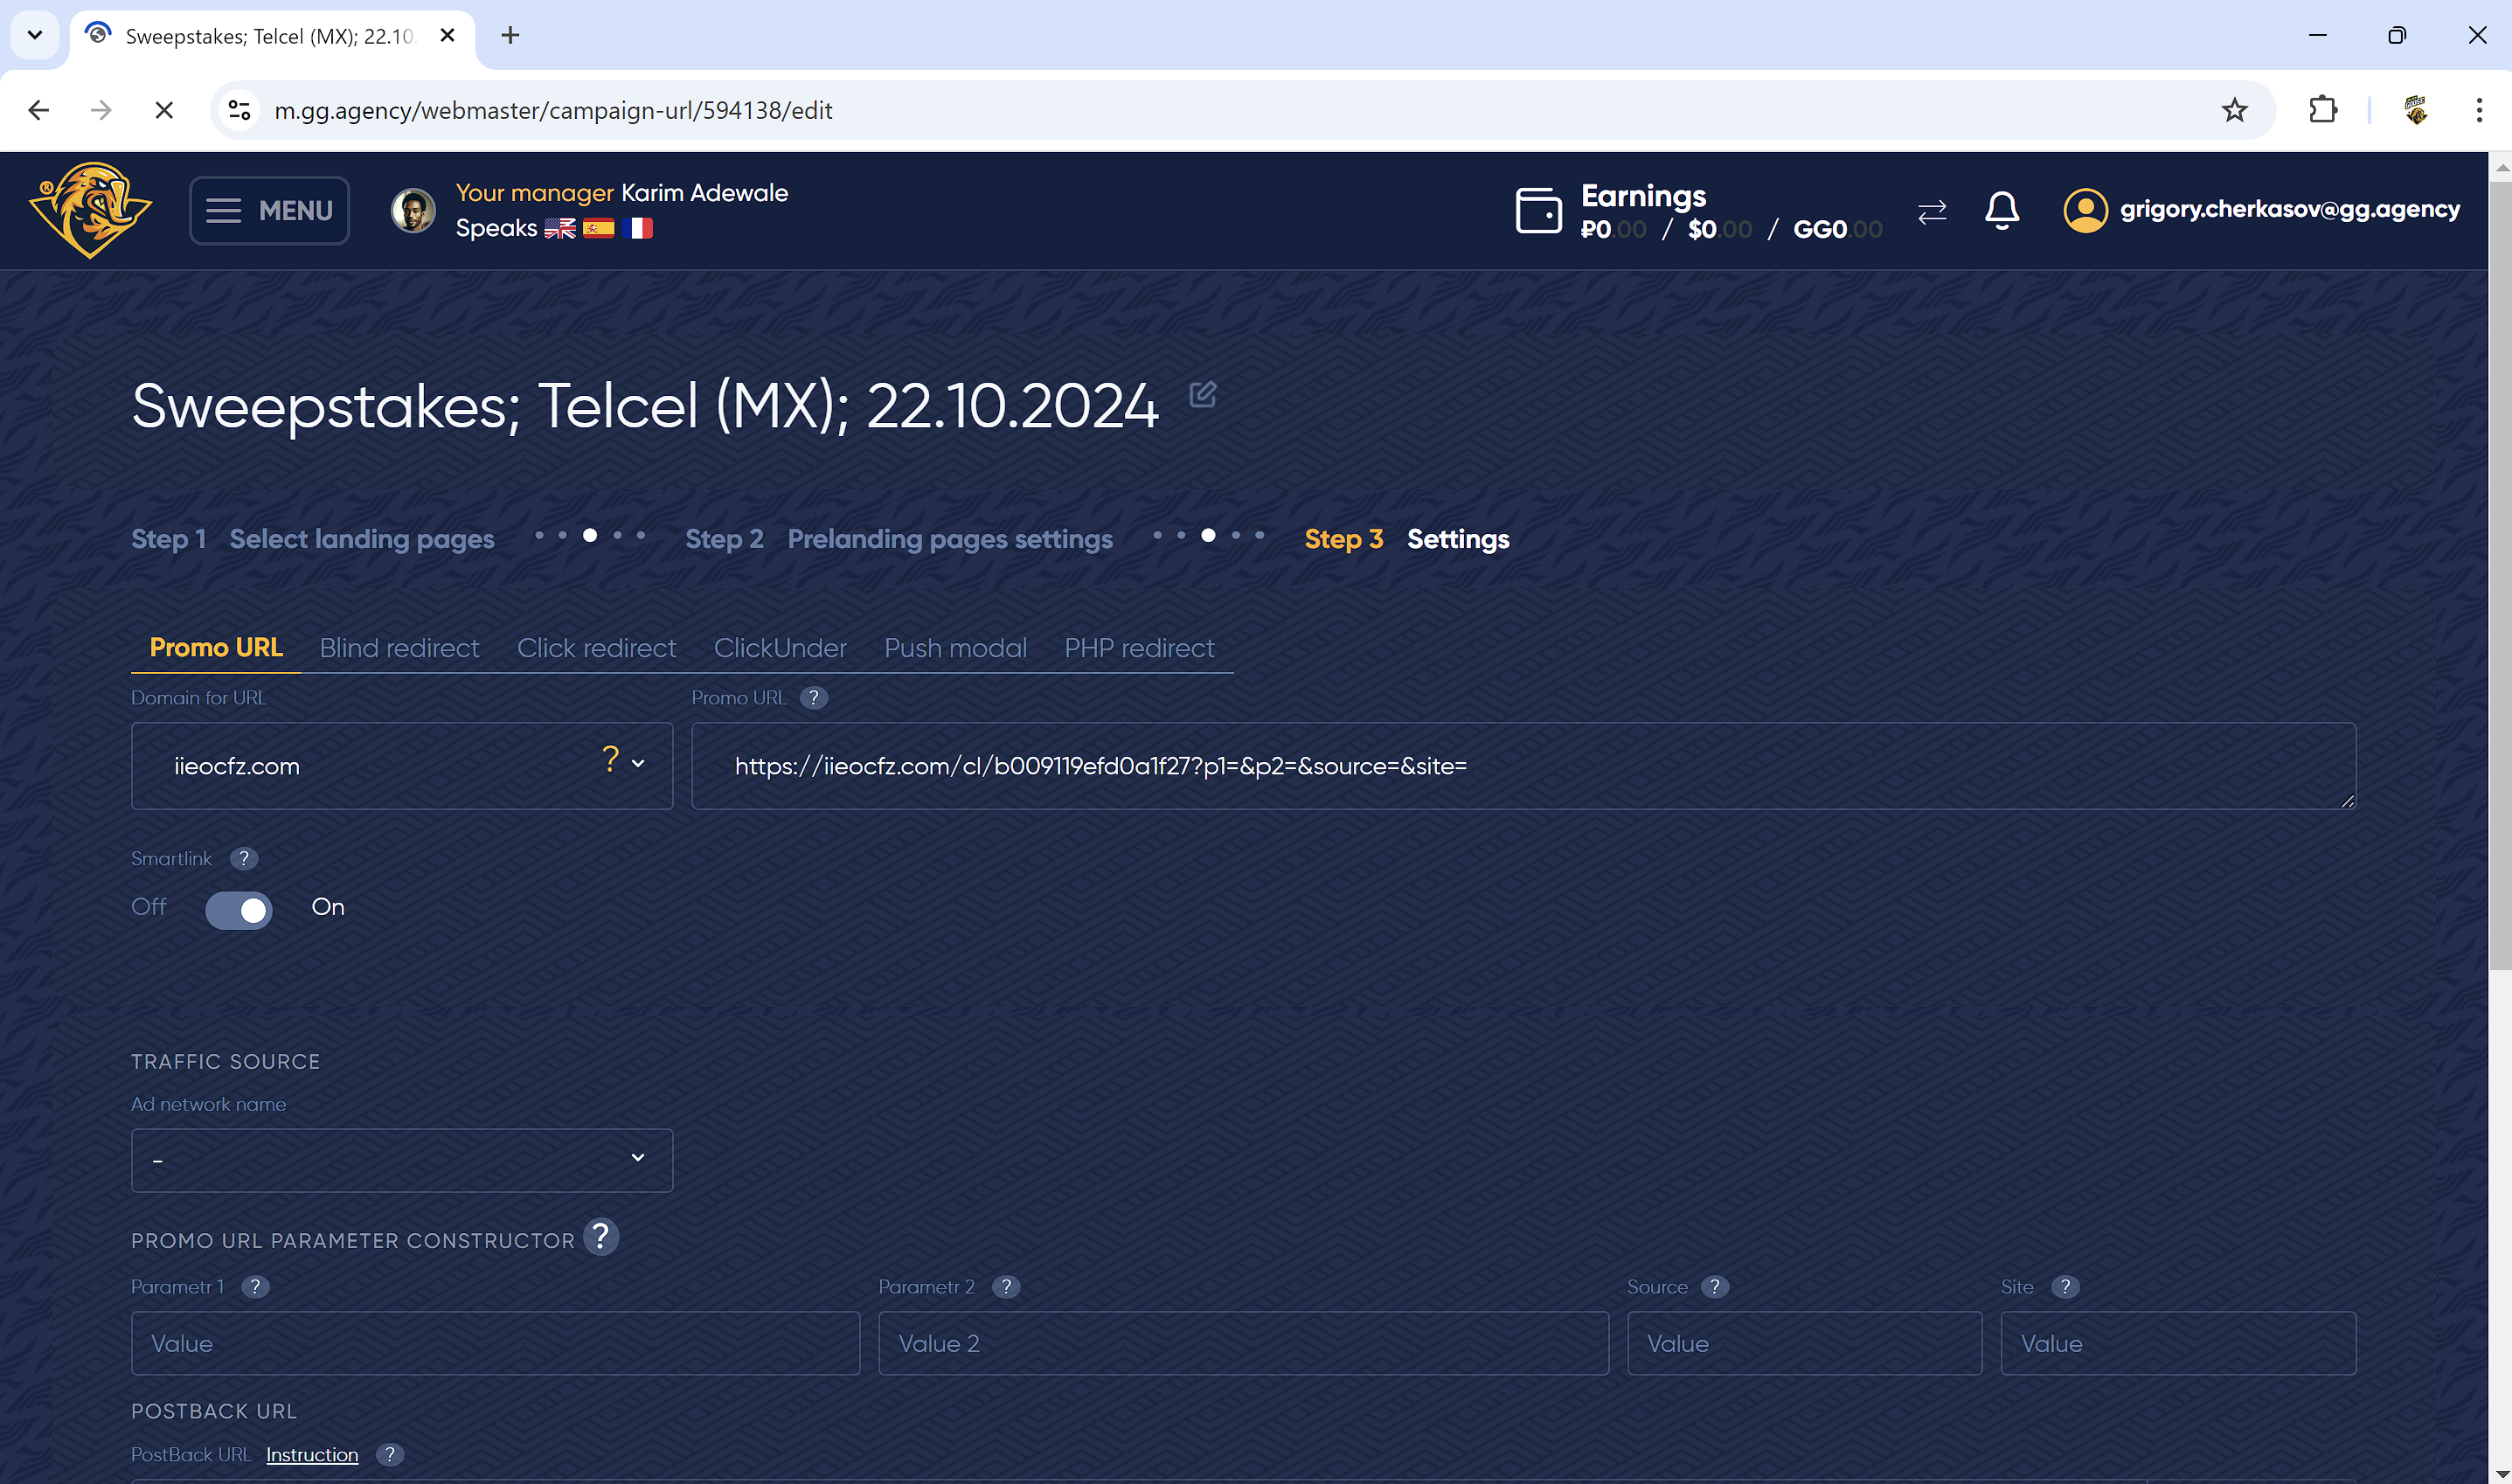Go to Step 1 Select landing pages
Image resolution: width=2512 pixels, height=1484 pixels.
pyautogui.click(x=313, y=539)
